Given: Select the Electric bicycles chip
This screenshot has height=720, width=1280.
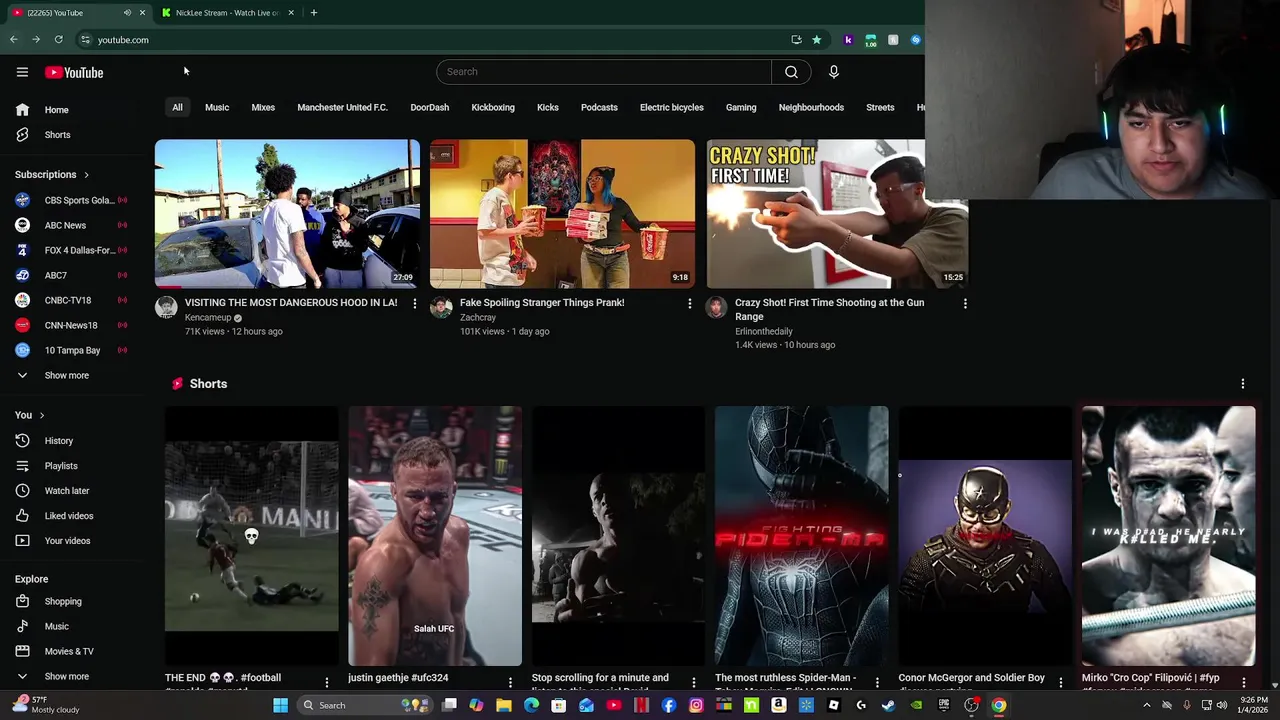Looking at the screenshot, I should tap(672, 107).
